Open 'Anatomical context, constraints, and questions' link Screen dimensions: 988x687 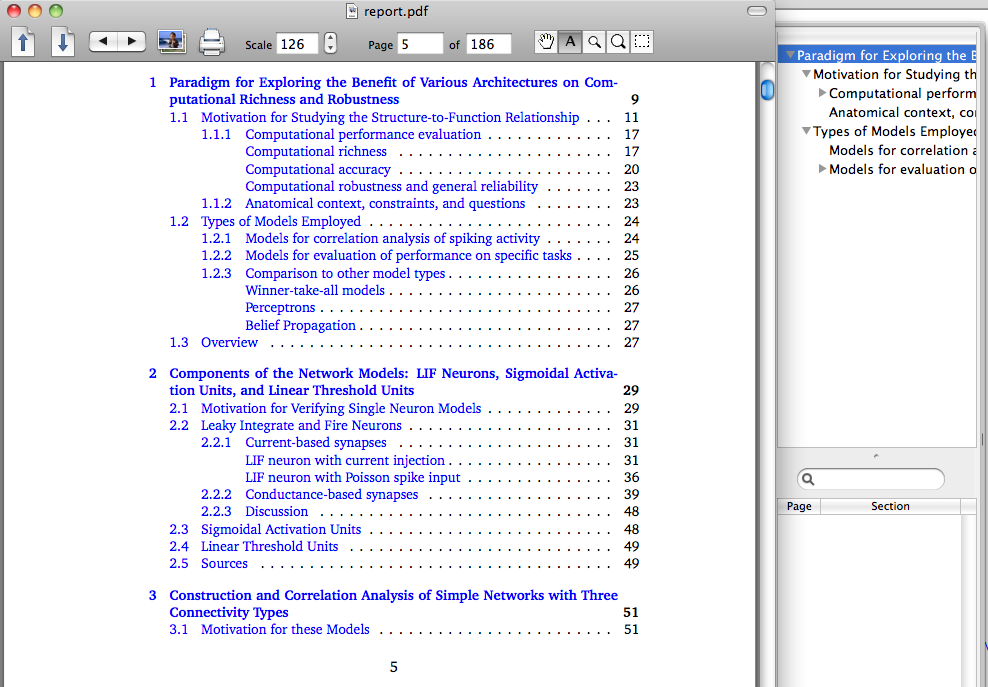(x=385, y=204)
